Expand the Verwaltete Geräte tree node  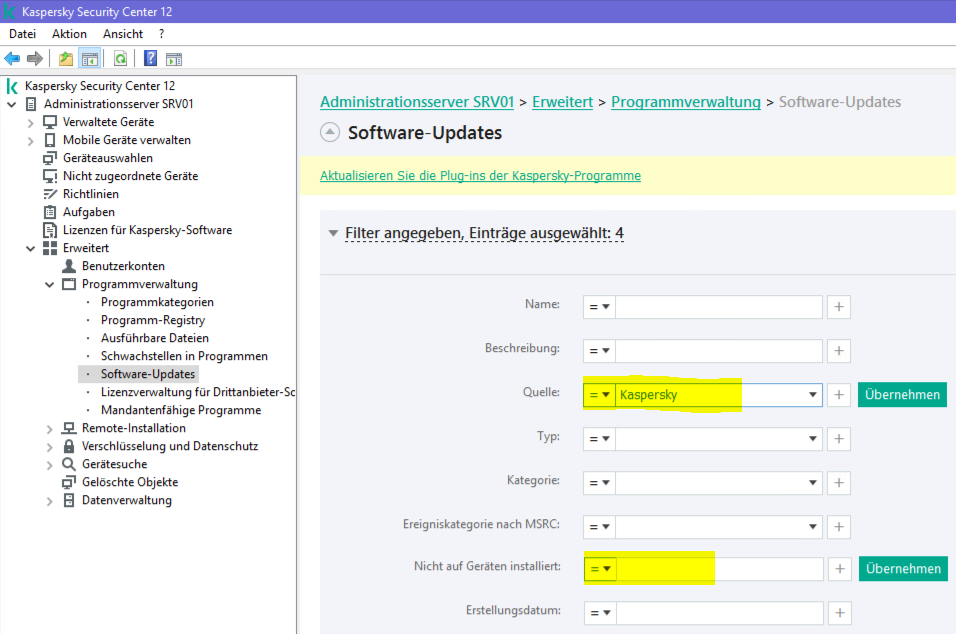pyautogui.click(x=30, y=123)
